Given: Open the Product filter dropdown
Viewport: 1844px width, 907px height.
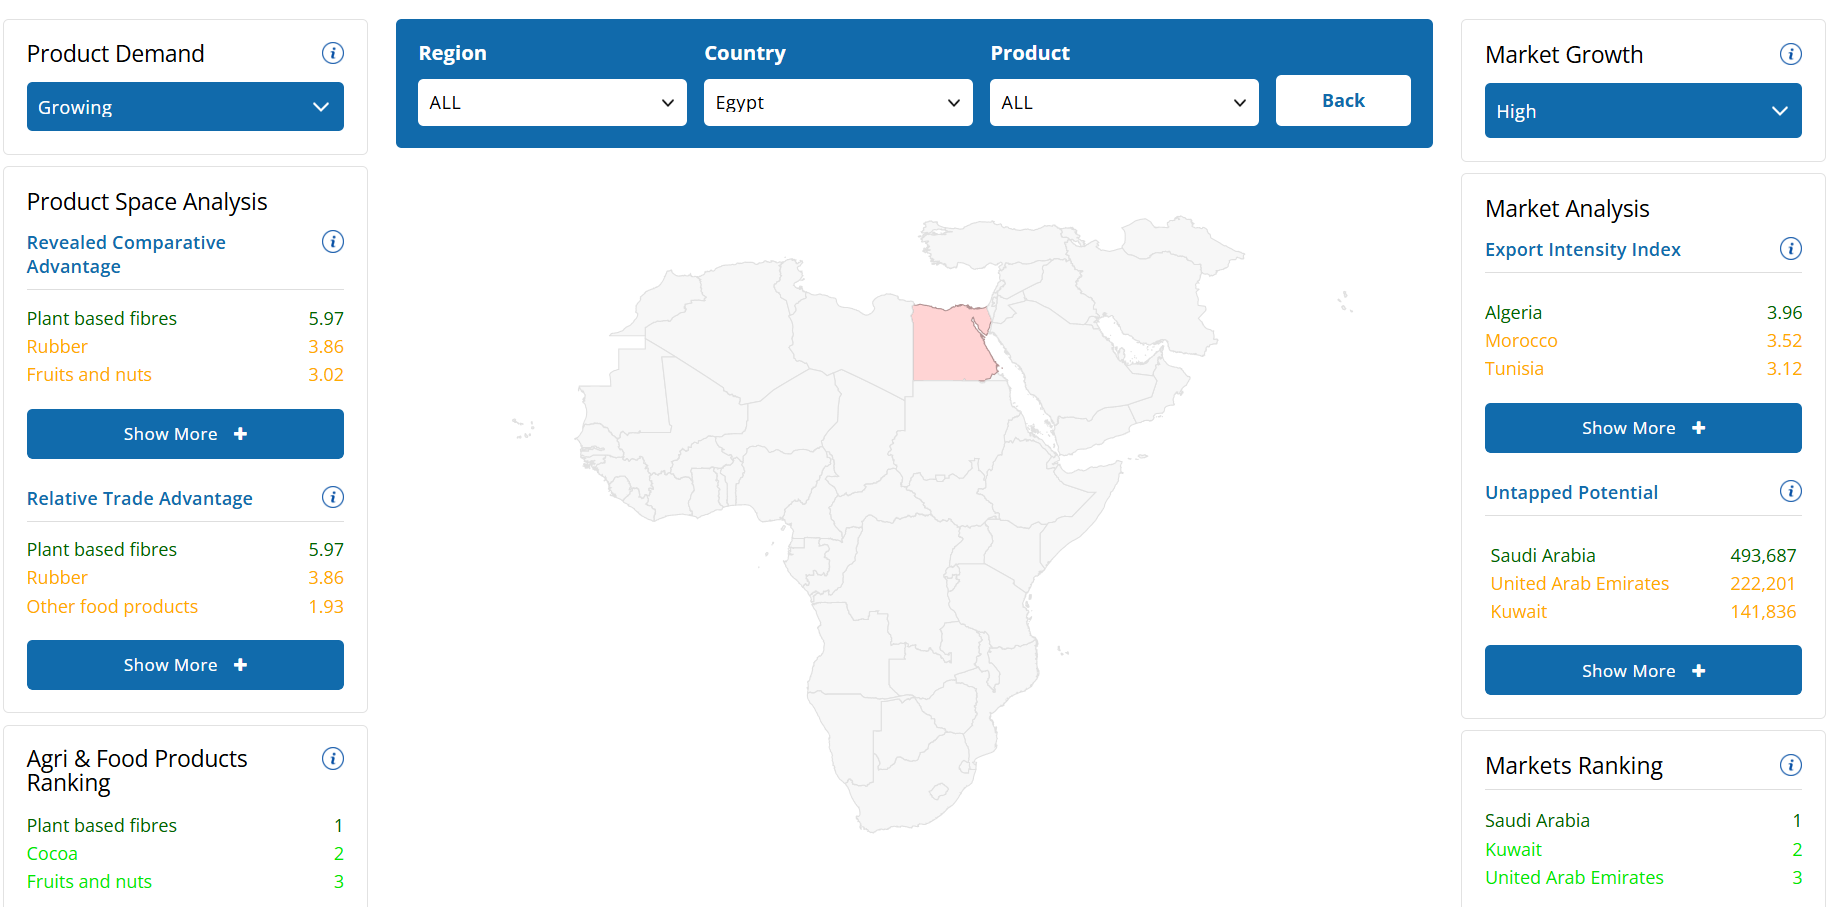Looking at the screenshot, I should click(x=1124, y=103).
